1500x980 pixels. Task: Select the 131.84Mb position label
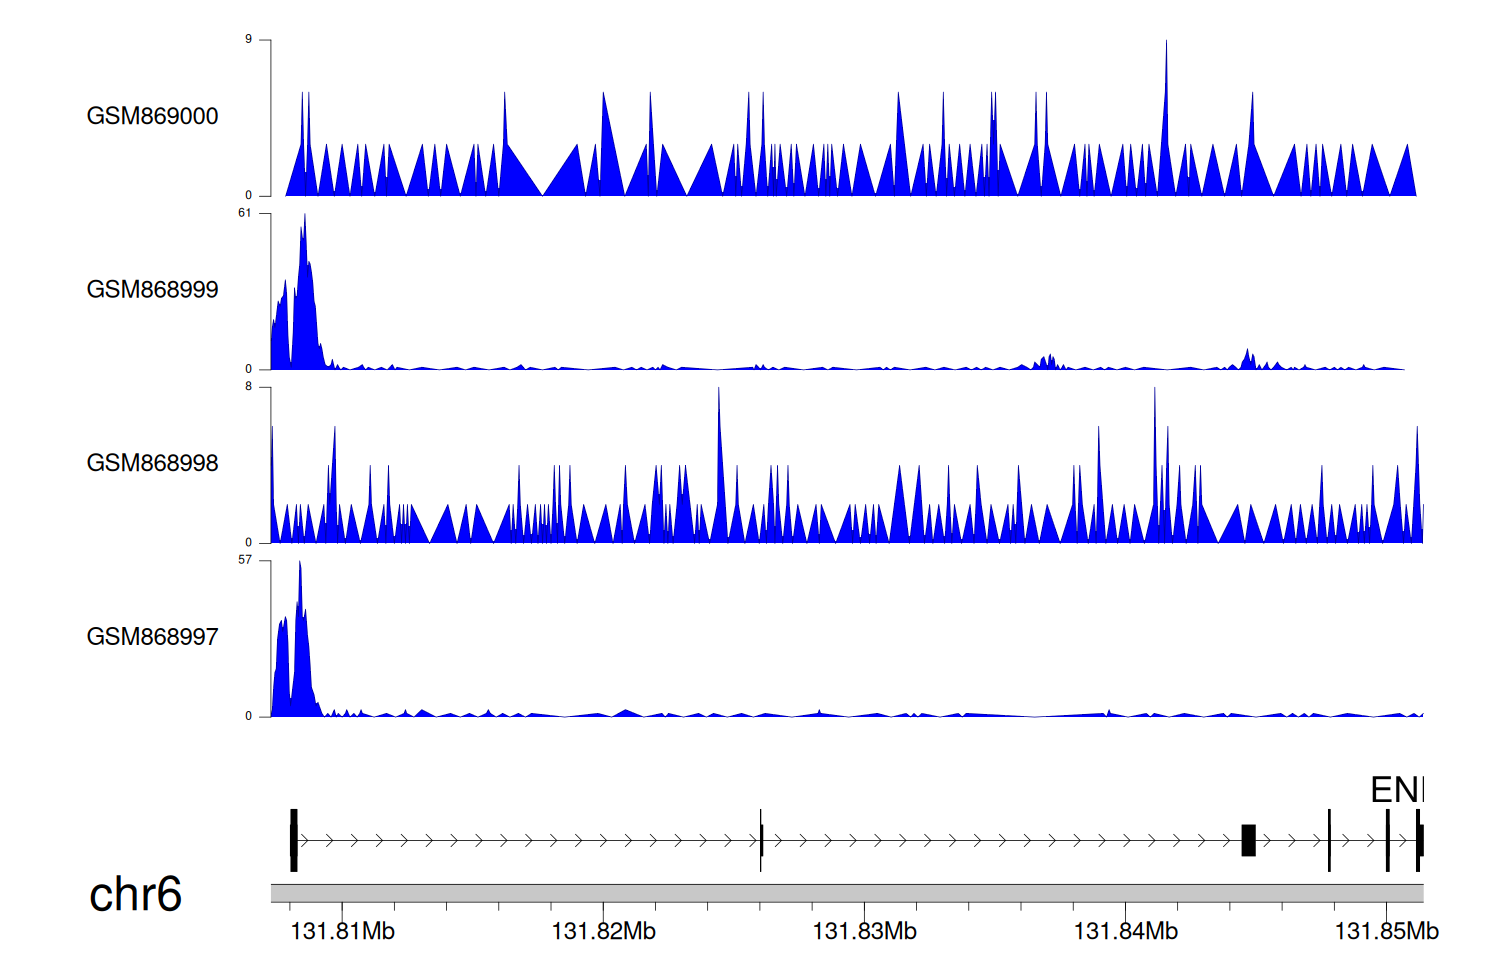point(1125,932)
